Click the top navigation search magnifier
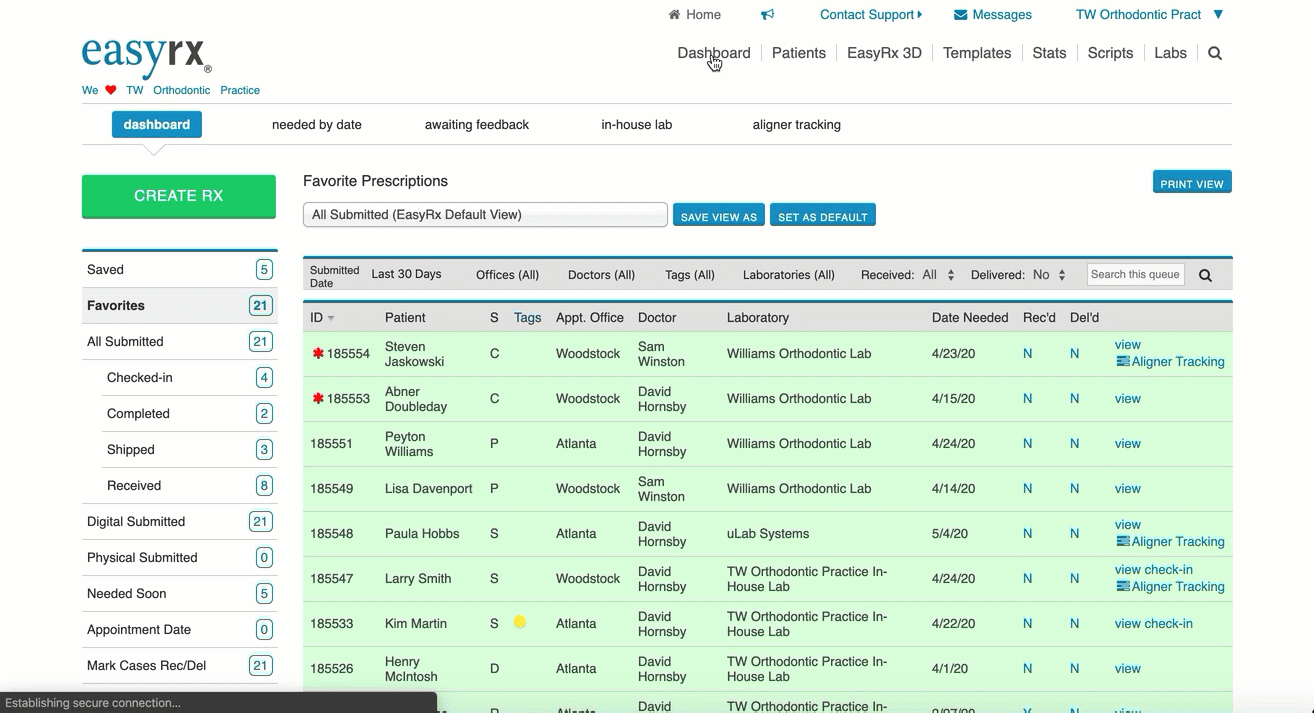This screenshot has width=1314, height=713. [1215, 54]
